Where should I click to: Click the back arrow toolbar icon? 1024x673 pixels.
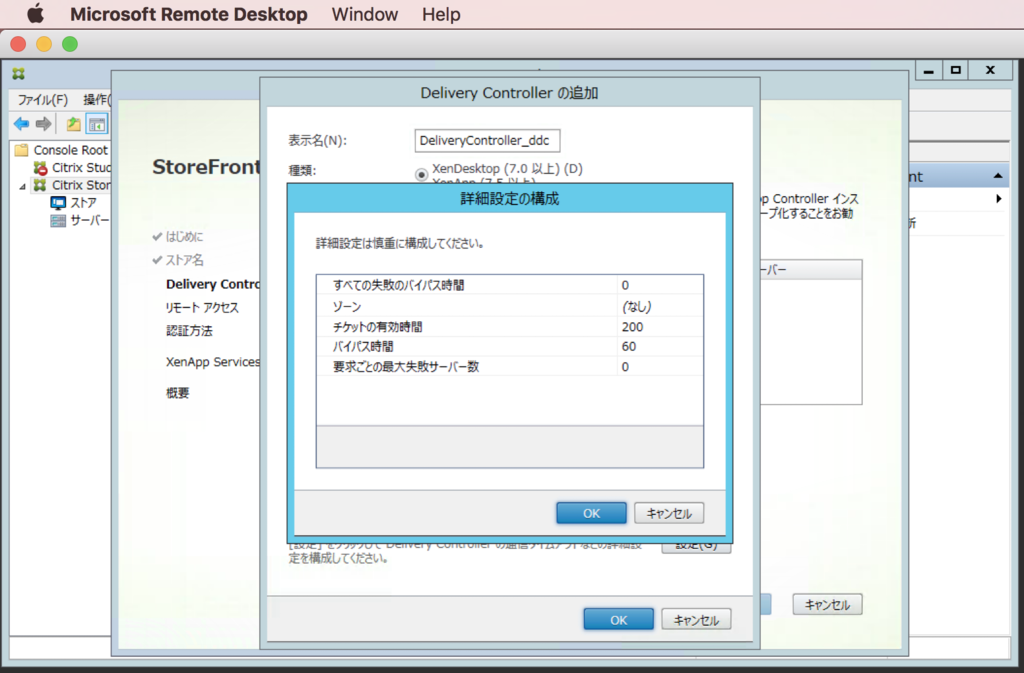(22, 123)
